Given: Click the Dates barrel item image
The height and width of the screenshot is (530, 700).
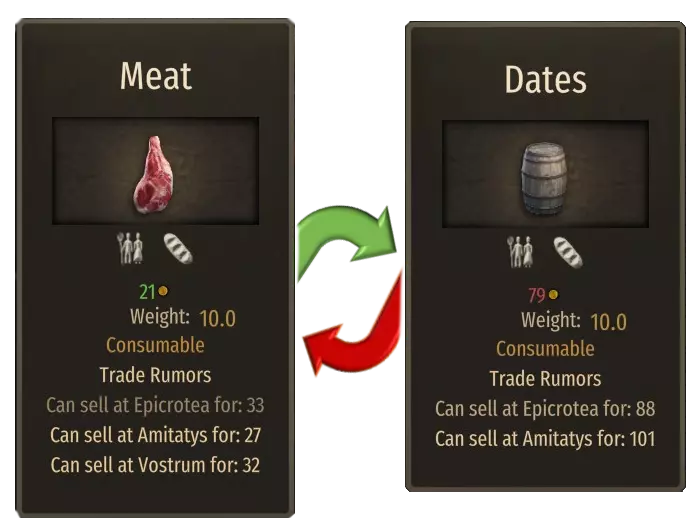Looking at the screenshot, I should pos(544,179).
